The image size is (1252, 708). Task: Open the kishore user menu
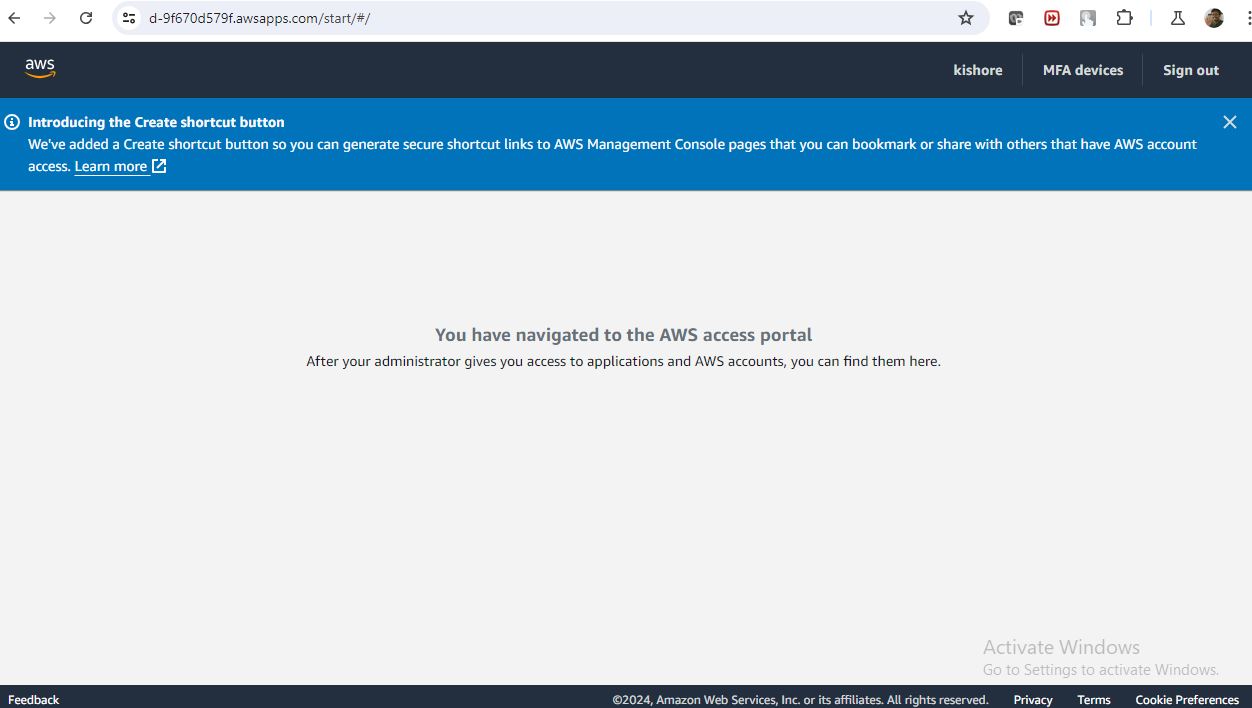click(977, 70)
